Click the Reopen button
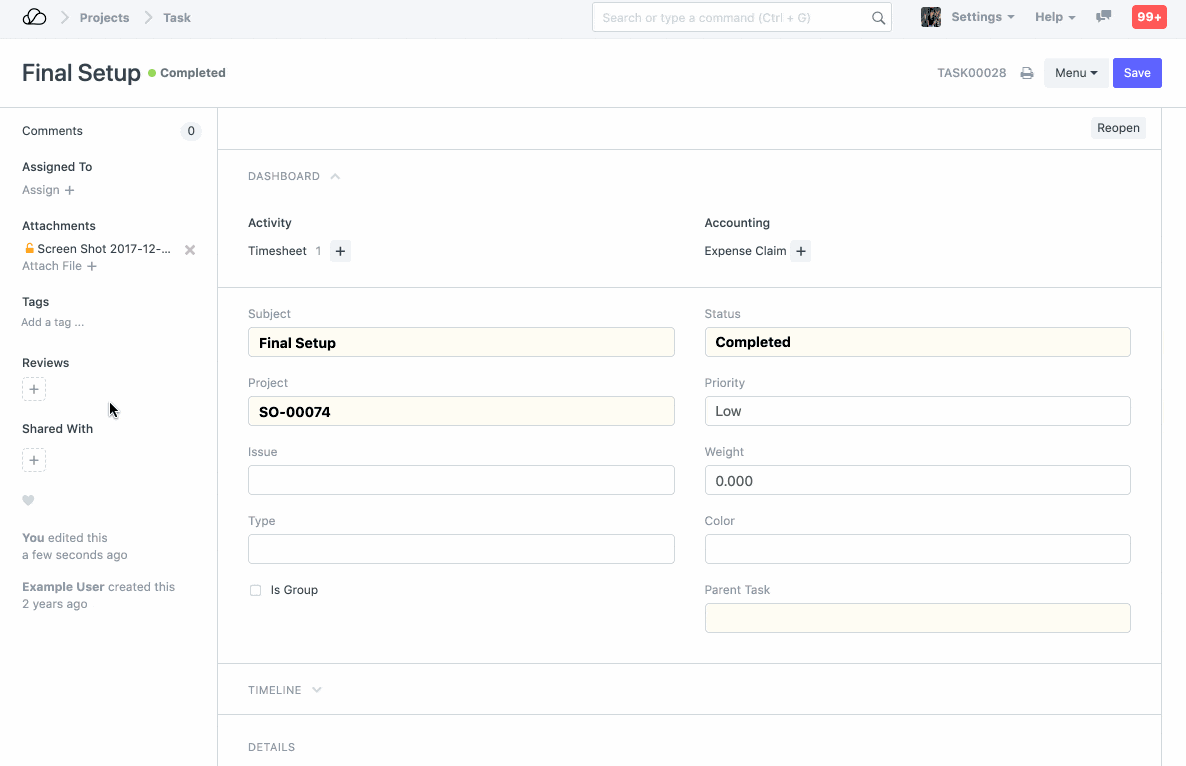The width and height of the screenshot is (1186, 766). click(1118, 128)
